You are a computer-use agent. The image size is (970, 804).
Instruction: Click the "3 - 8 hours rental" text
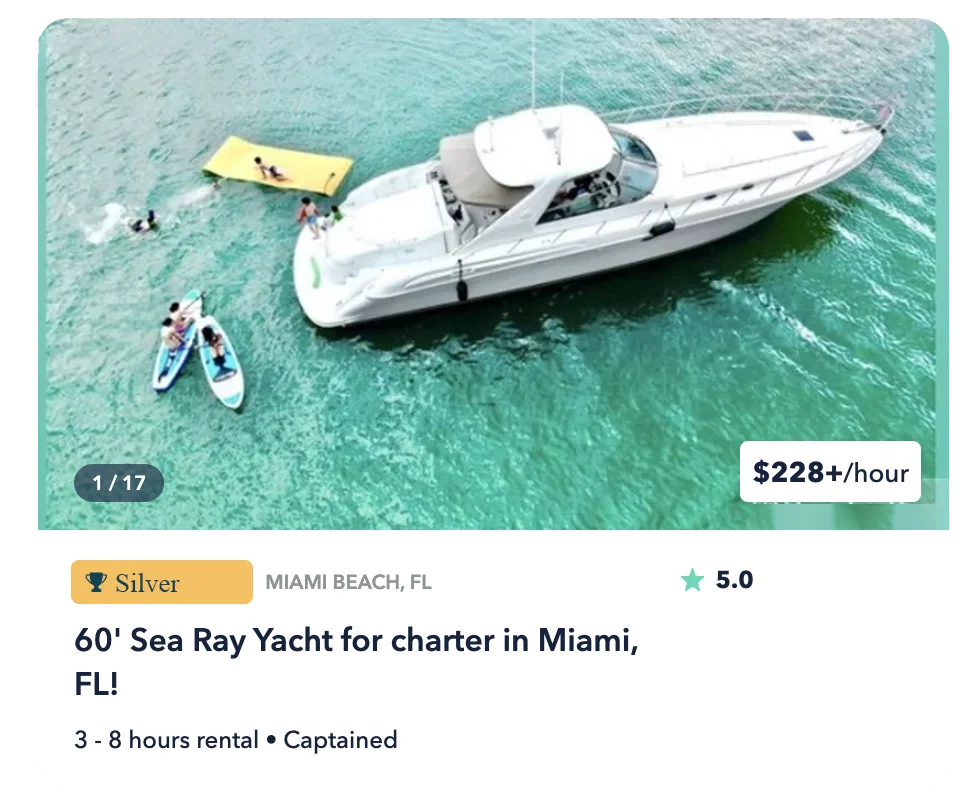(166, 740)
